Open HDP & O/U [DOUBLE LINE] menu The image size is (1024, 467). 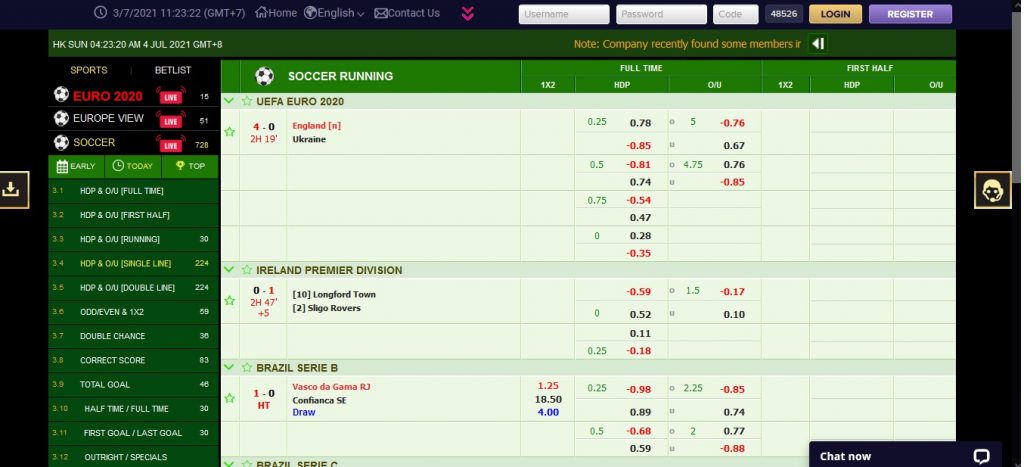[x=133, y=287]
